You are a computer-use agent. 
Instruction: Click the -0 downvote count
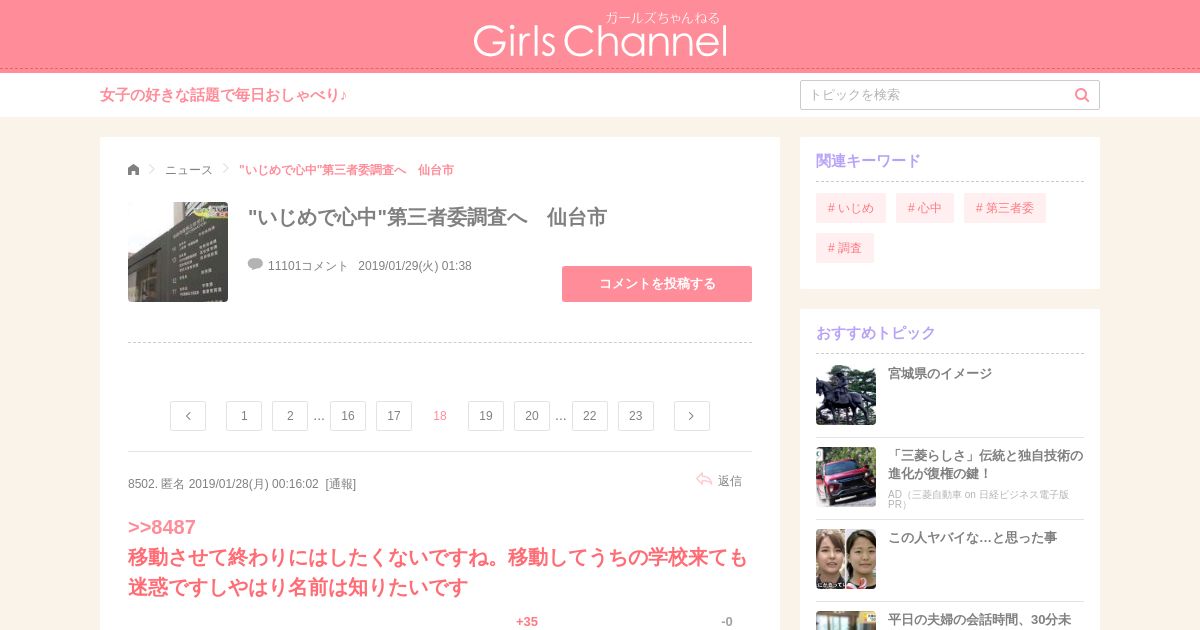click(x=727, y=622)
